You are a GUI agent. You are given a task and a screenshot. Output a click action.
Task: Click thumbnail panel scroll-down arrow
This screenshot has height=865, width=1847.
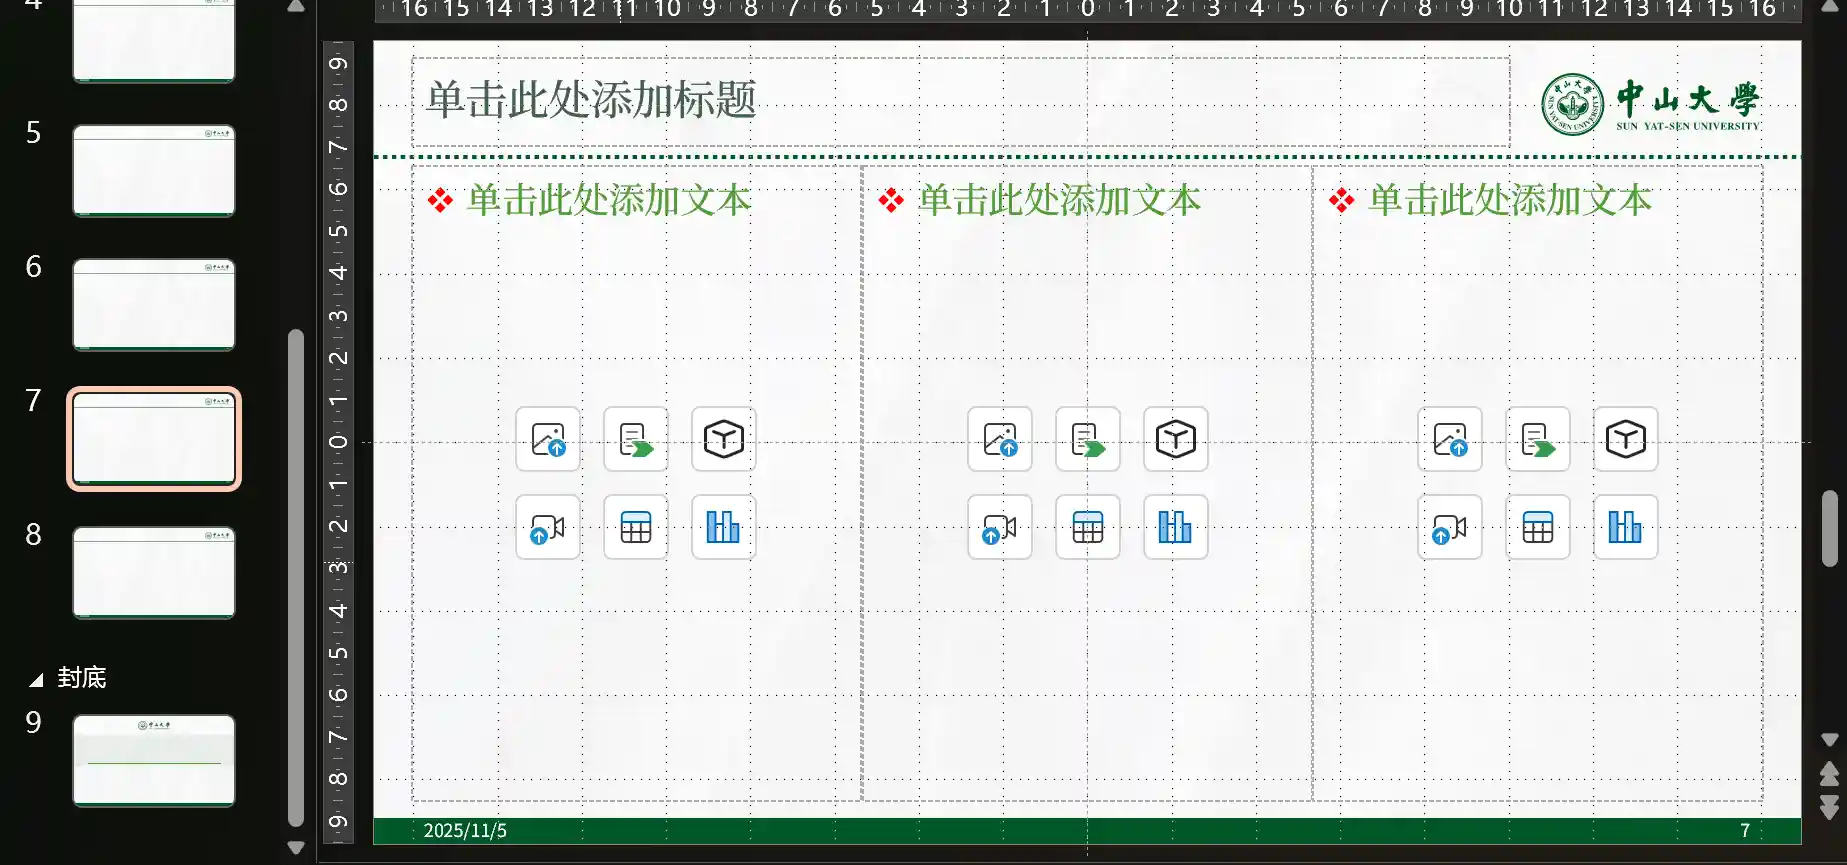(x=296, y=848)
